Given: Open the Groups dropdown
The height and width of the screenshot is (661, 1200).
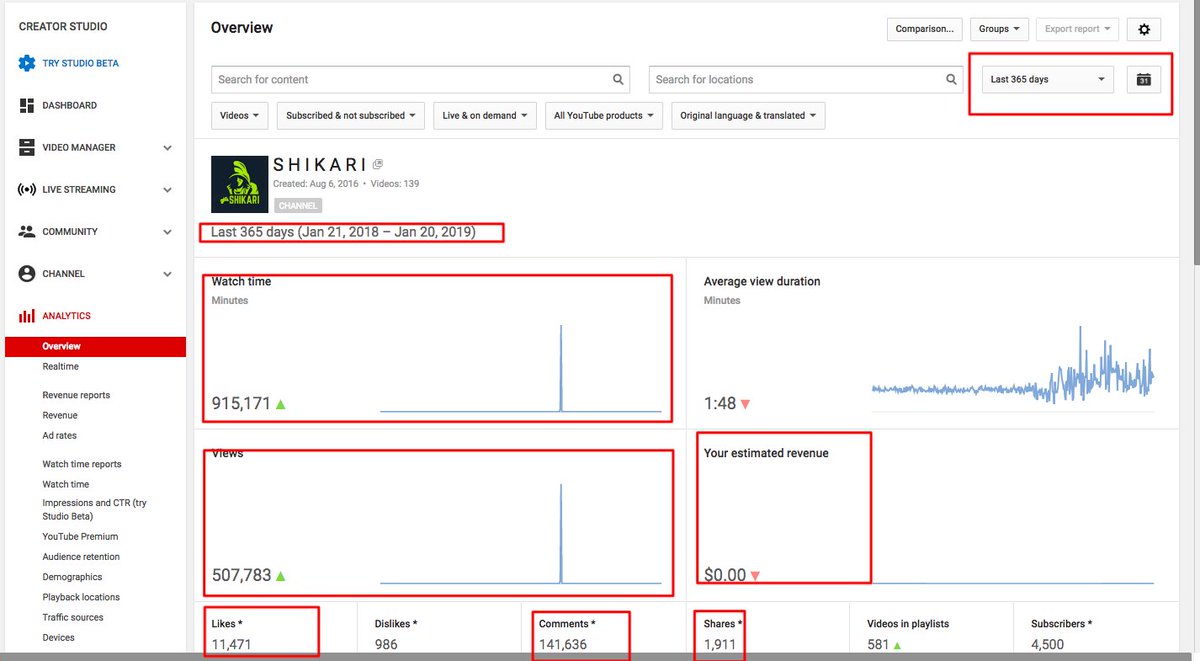Looking at the screenshot, I should pyautogui.click(x=1000, y=29).
